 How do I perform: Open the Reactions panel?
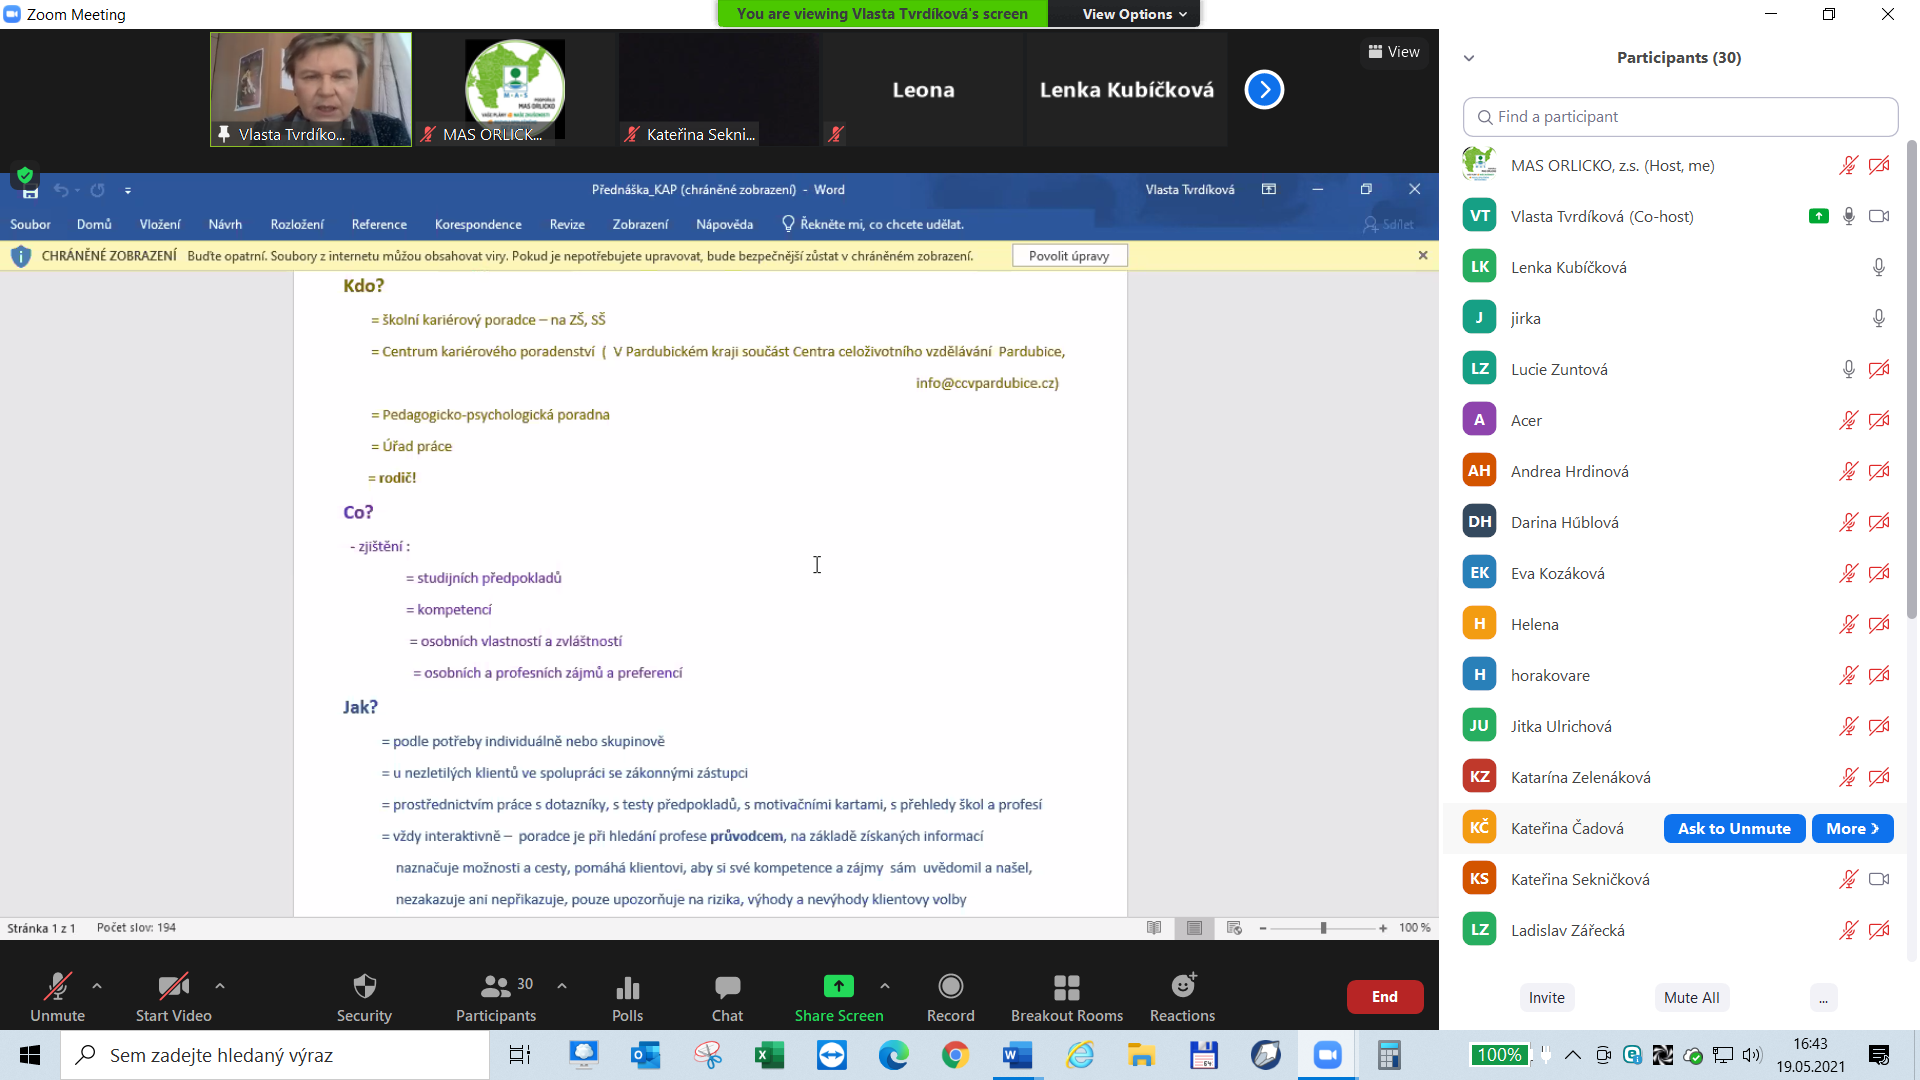click(x=1182, y=996)
